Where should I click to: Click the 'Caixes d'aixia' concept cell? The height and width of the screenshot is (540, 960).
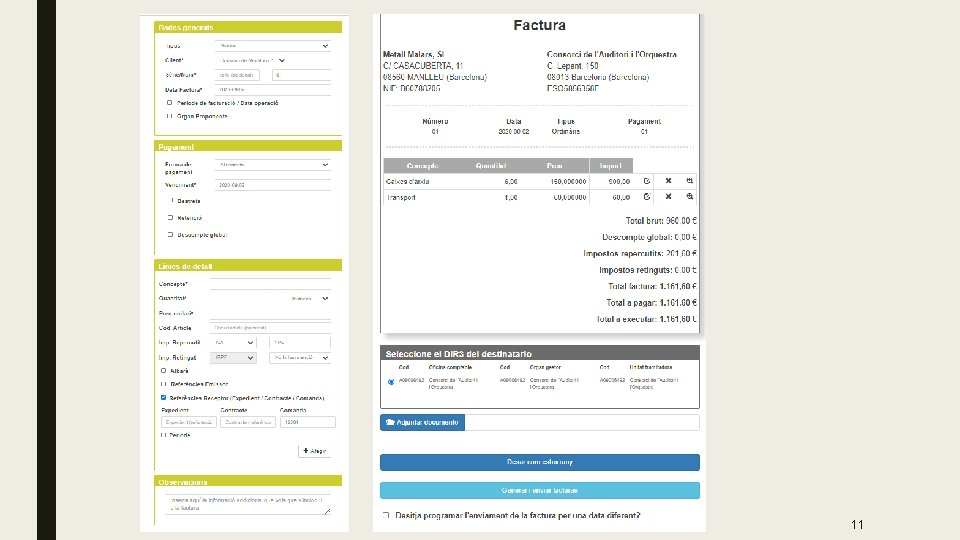pyautogui.click(x=408, y=182)
